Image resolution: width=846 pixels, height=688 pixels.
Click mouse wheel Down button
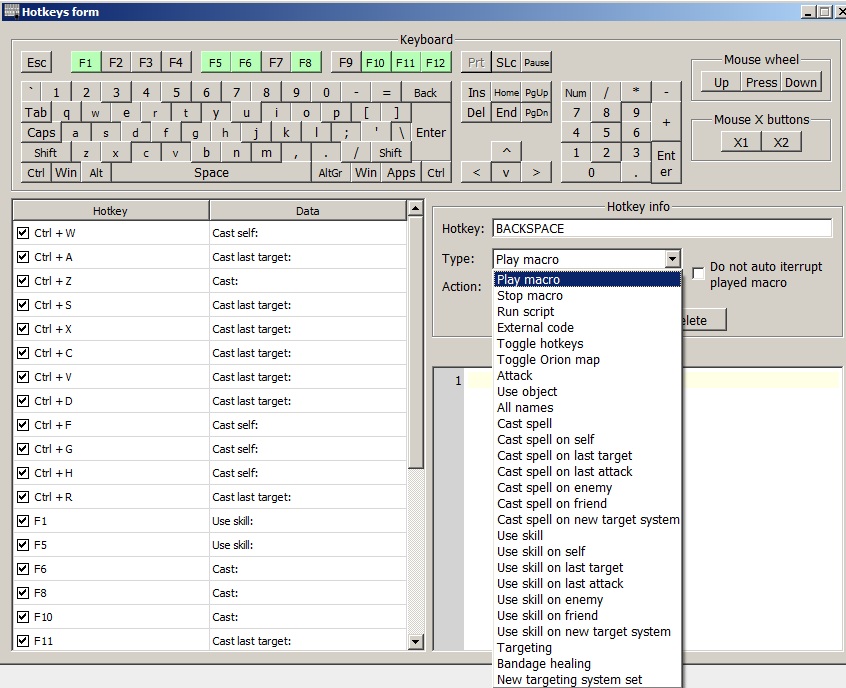pos(801,83)
